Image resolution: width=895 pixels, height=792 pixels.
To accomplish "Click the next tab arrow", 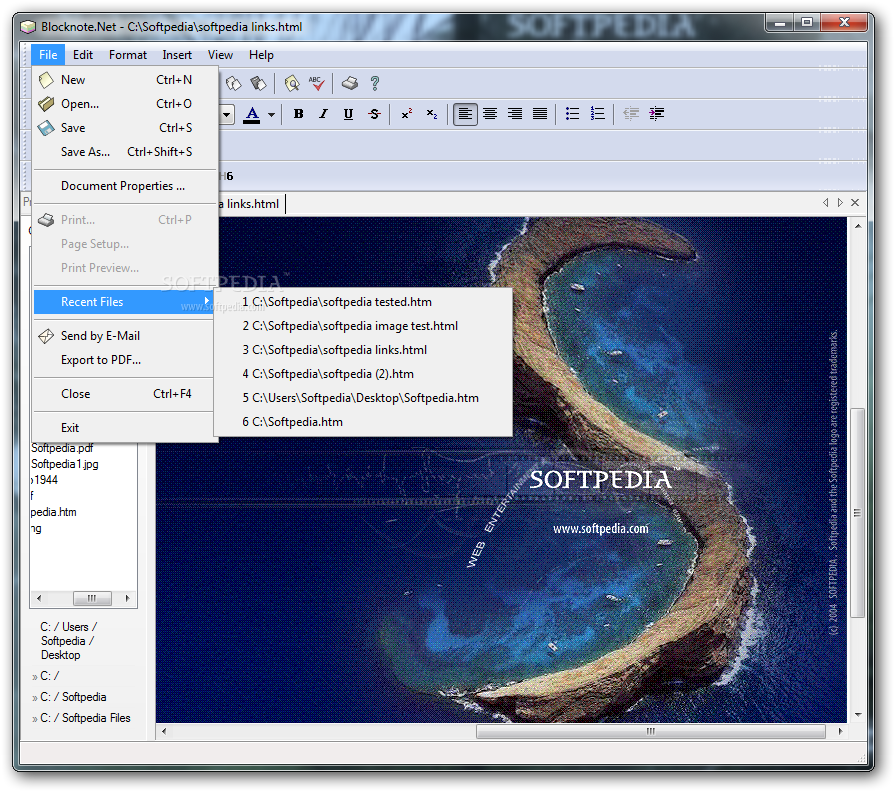I will point(840,203).
